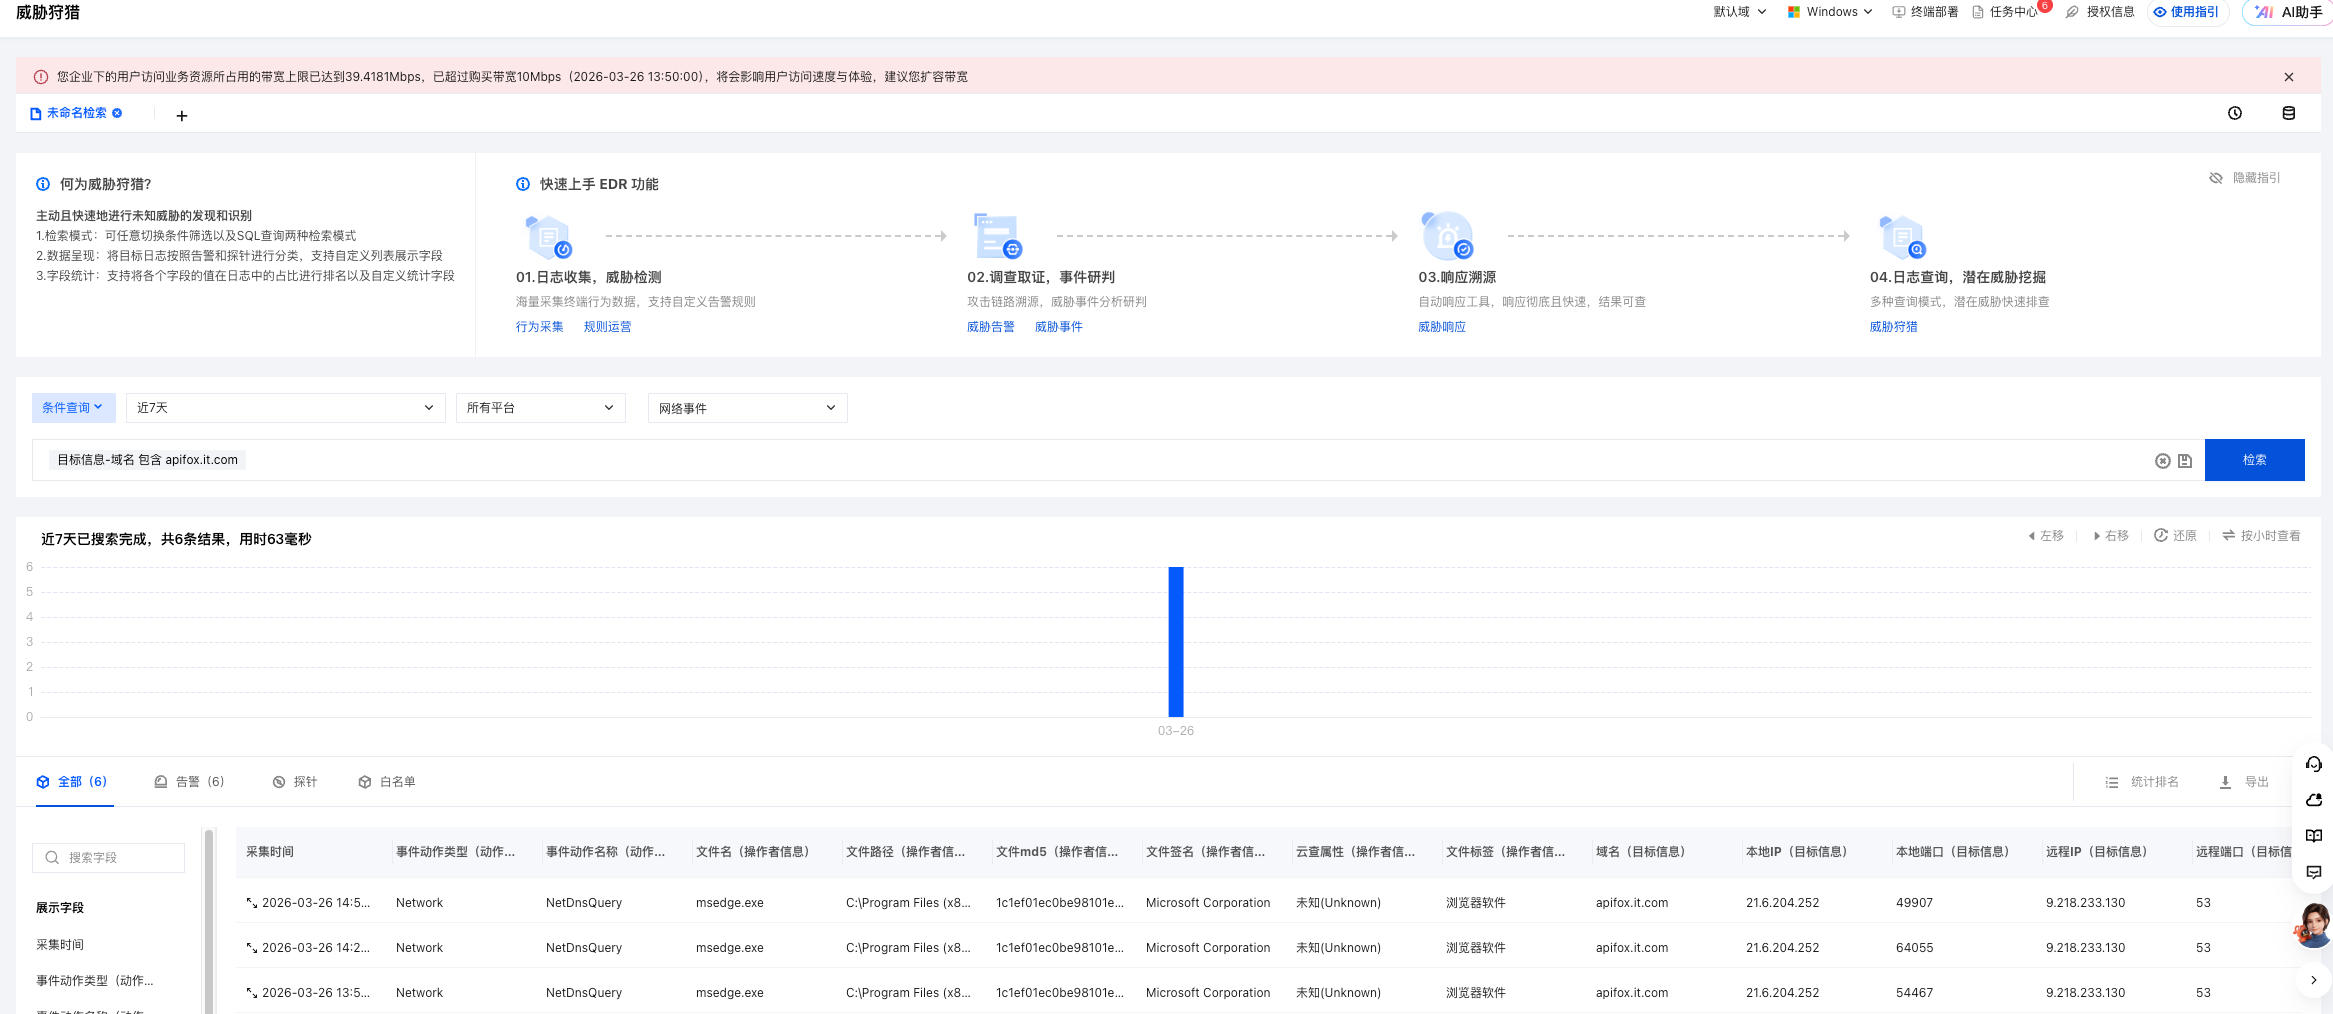Open the 近7天 time range dropdown
This screenshot has width=2333, height=1014.
pyautogui.click(x=285, y=408)
